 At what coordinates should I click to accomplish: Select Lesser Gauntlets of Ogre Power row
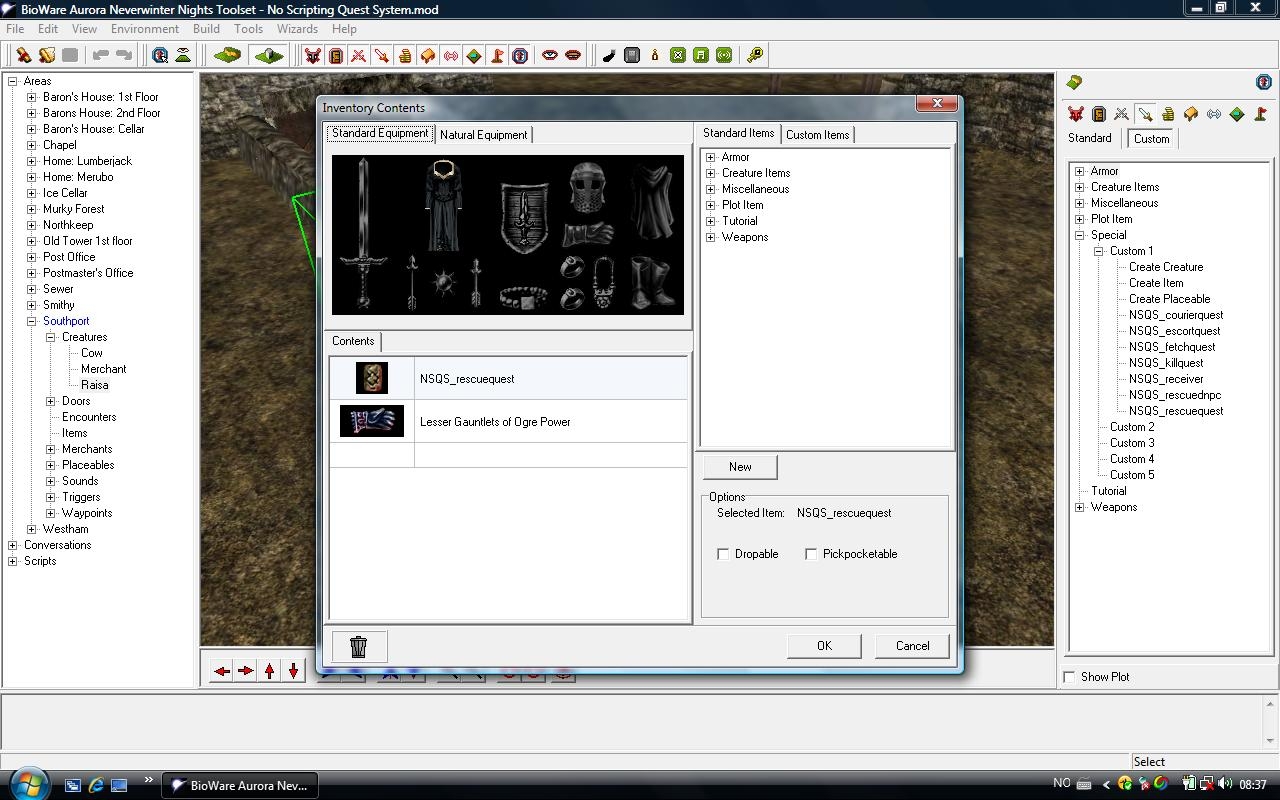(x=495, y=422)
